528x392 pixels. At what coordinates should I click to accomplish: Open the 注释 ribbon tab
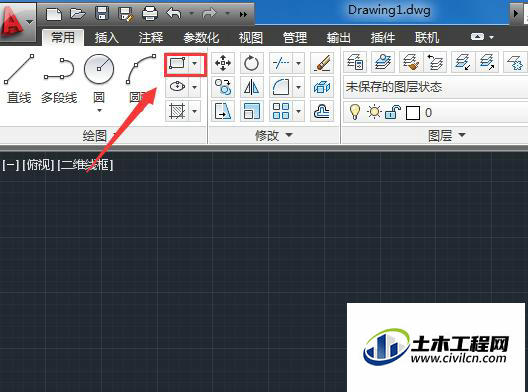(x=151, y=38)
